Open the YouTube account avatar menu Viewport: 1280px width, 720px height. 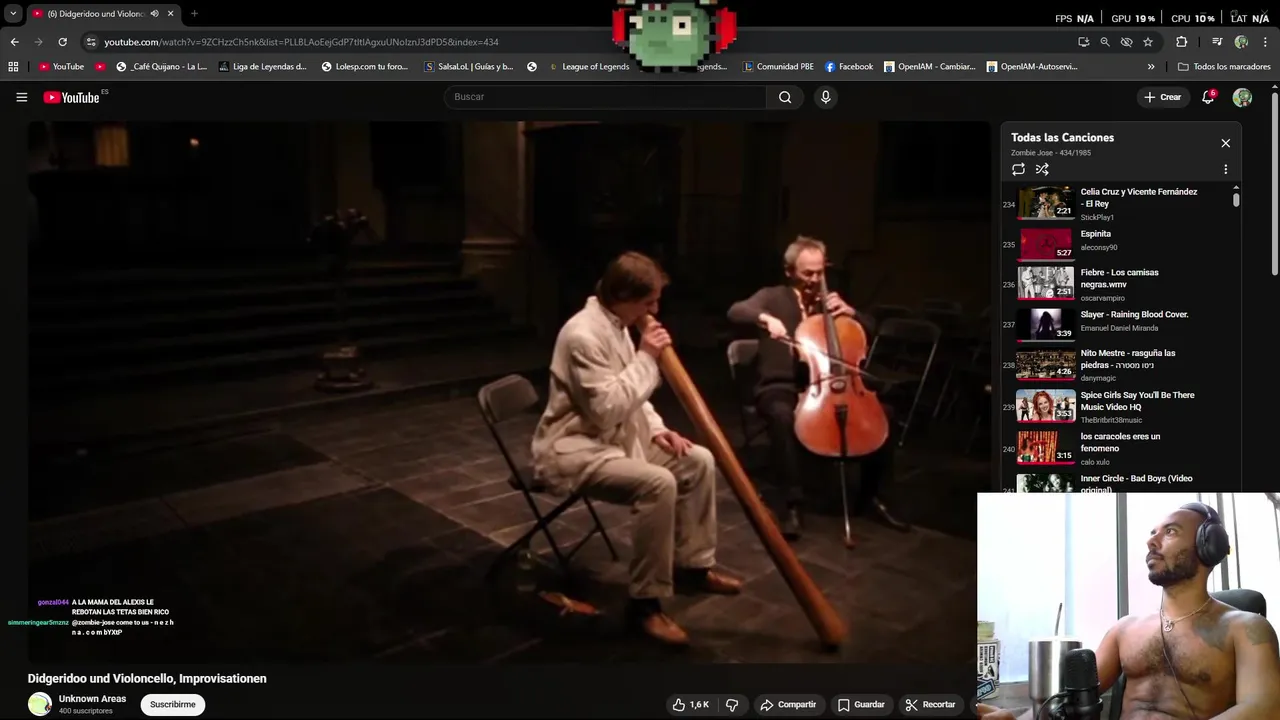tap(1242, 97)
